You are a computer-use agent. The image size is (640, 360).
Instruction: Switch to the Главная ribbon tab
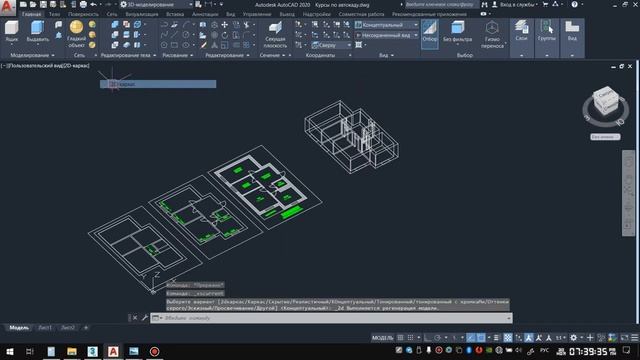pyautogui.click(x=31, y=14)
